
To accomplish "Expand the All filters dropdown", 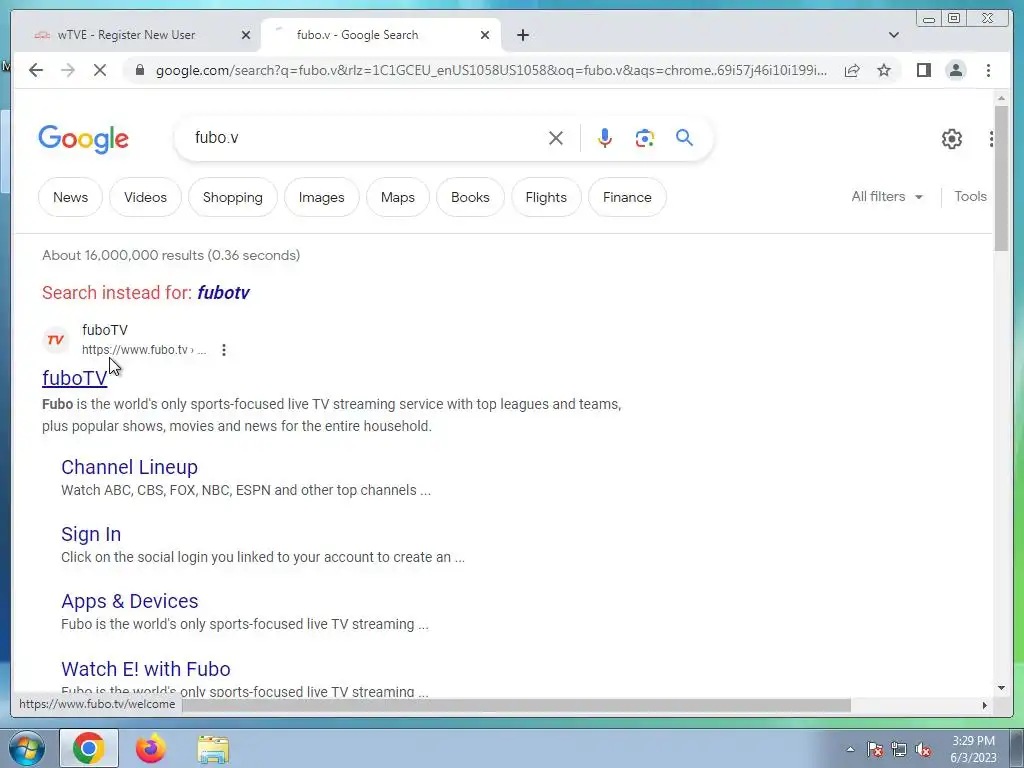I will click(887, 197).
